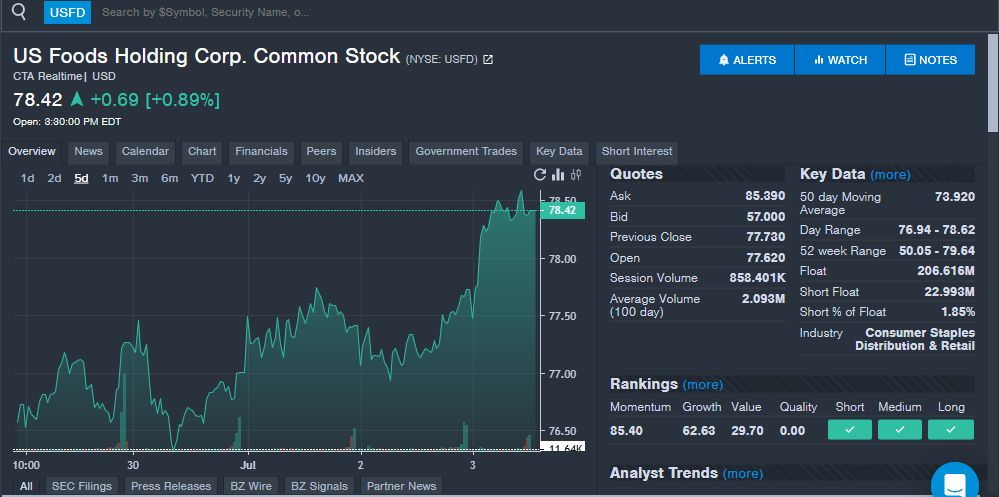Click the Industry Consumer Staples text

[x=915, y=340]
